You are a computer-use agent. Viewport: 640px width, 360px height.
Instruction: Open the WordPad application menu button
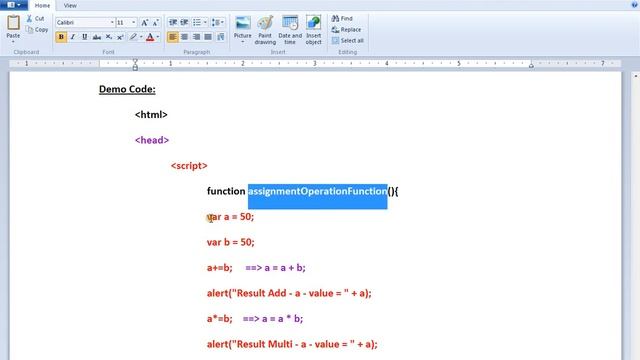click(13, 5)
